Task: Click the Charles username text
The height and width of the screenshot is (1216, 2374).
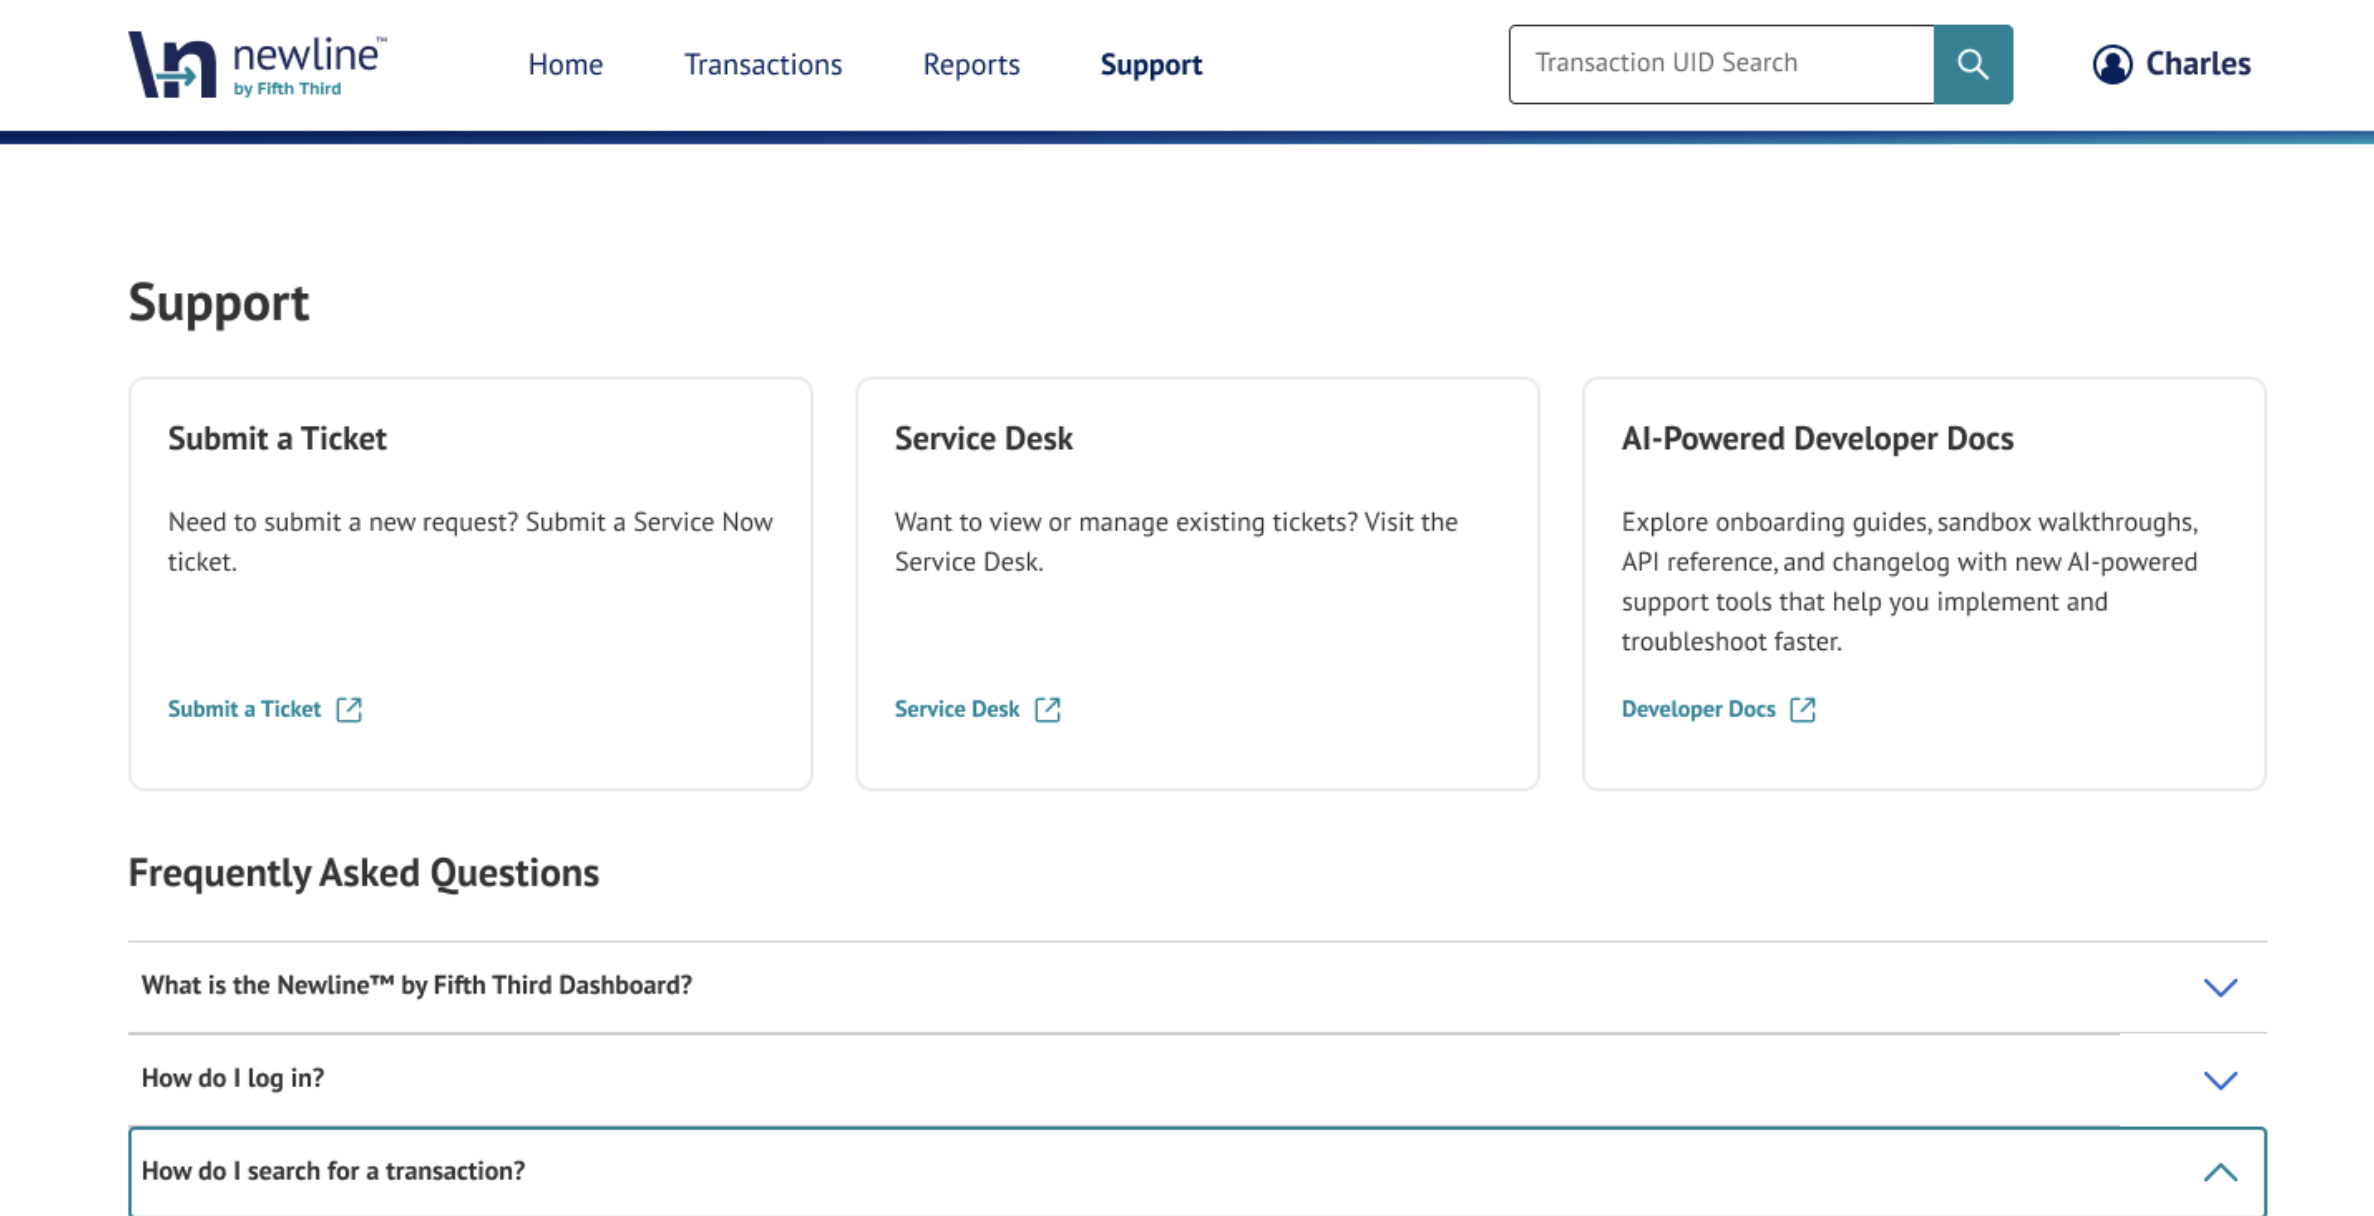Action: coord(2197,64)
